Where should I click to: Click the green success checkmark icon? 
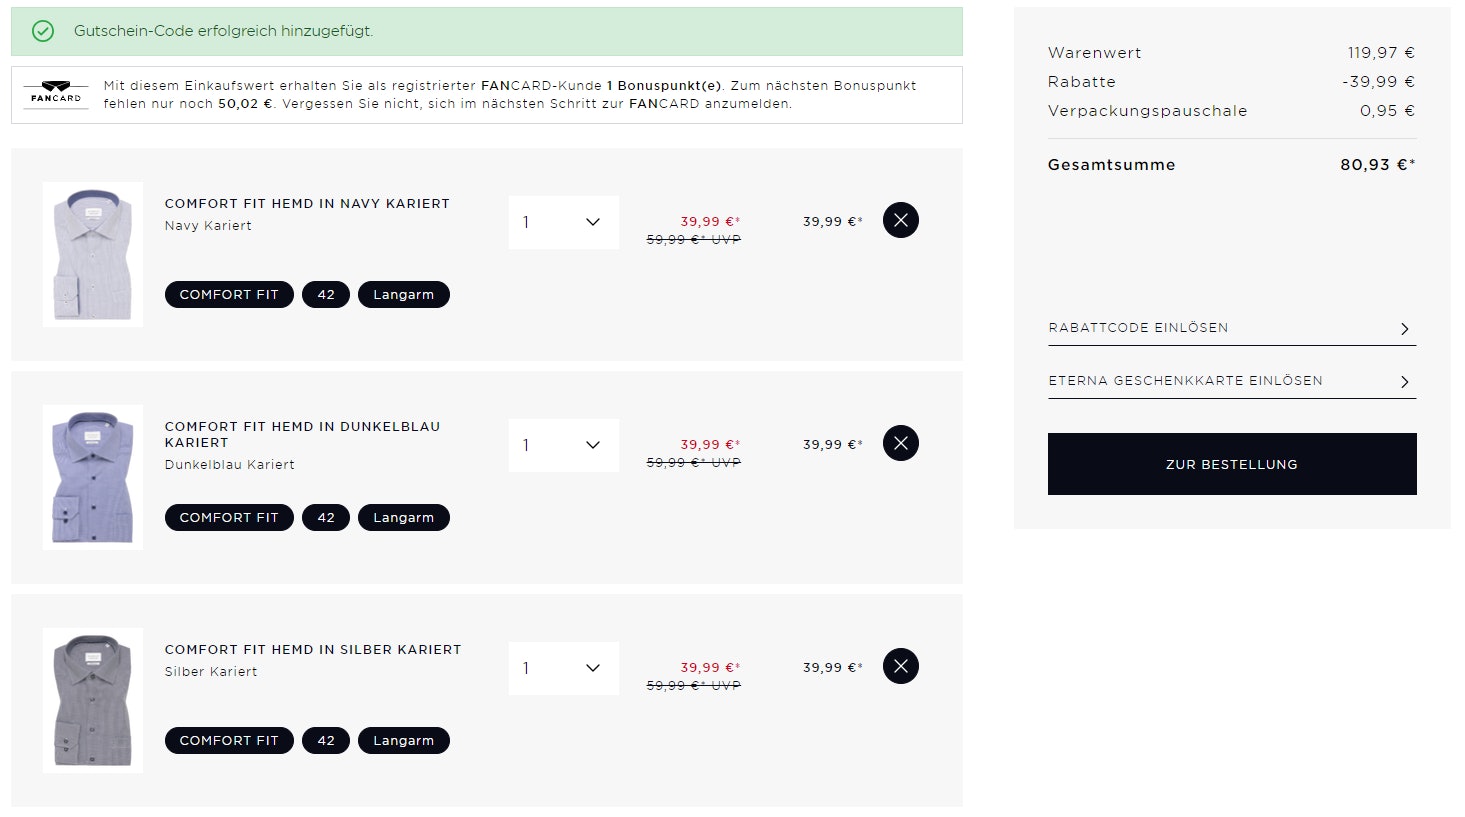pos(43,31)
